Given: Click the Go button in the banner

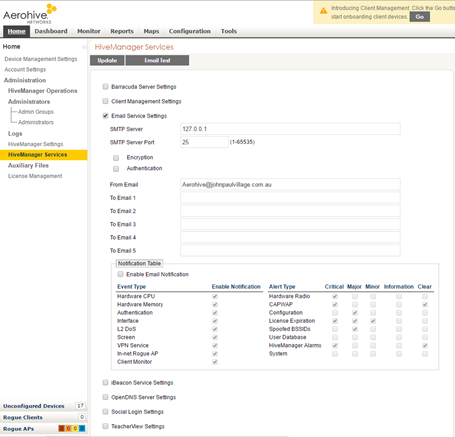Looking at the screenshot, I should pyautogui.click(x=420, y=17).
